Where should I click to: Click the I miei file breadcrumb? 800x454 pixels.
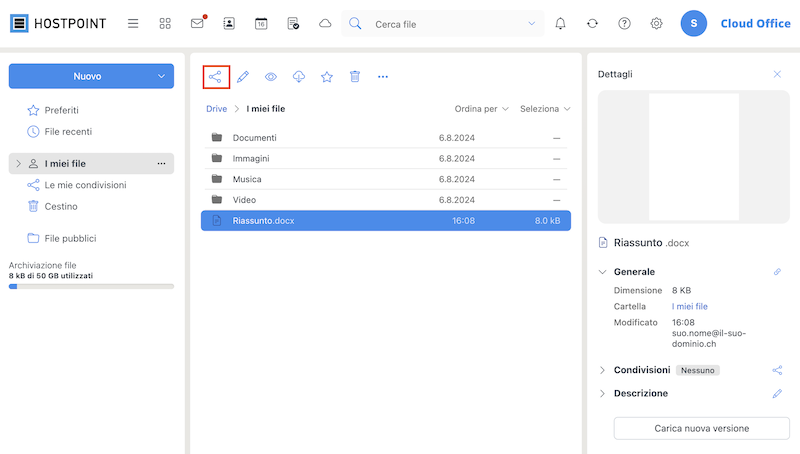click(266, 109)
